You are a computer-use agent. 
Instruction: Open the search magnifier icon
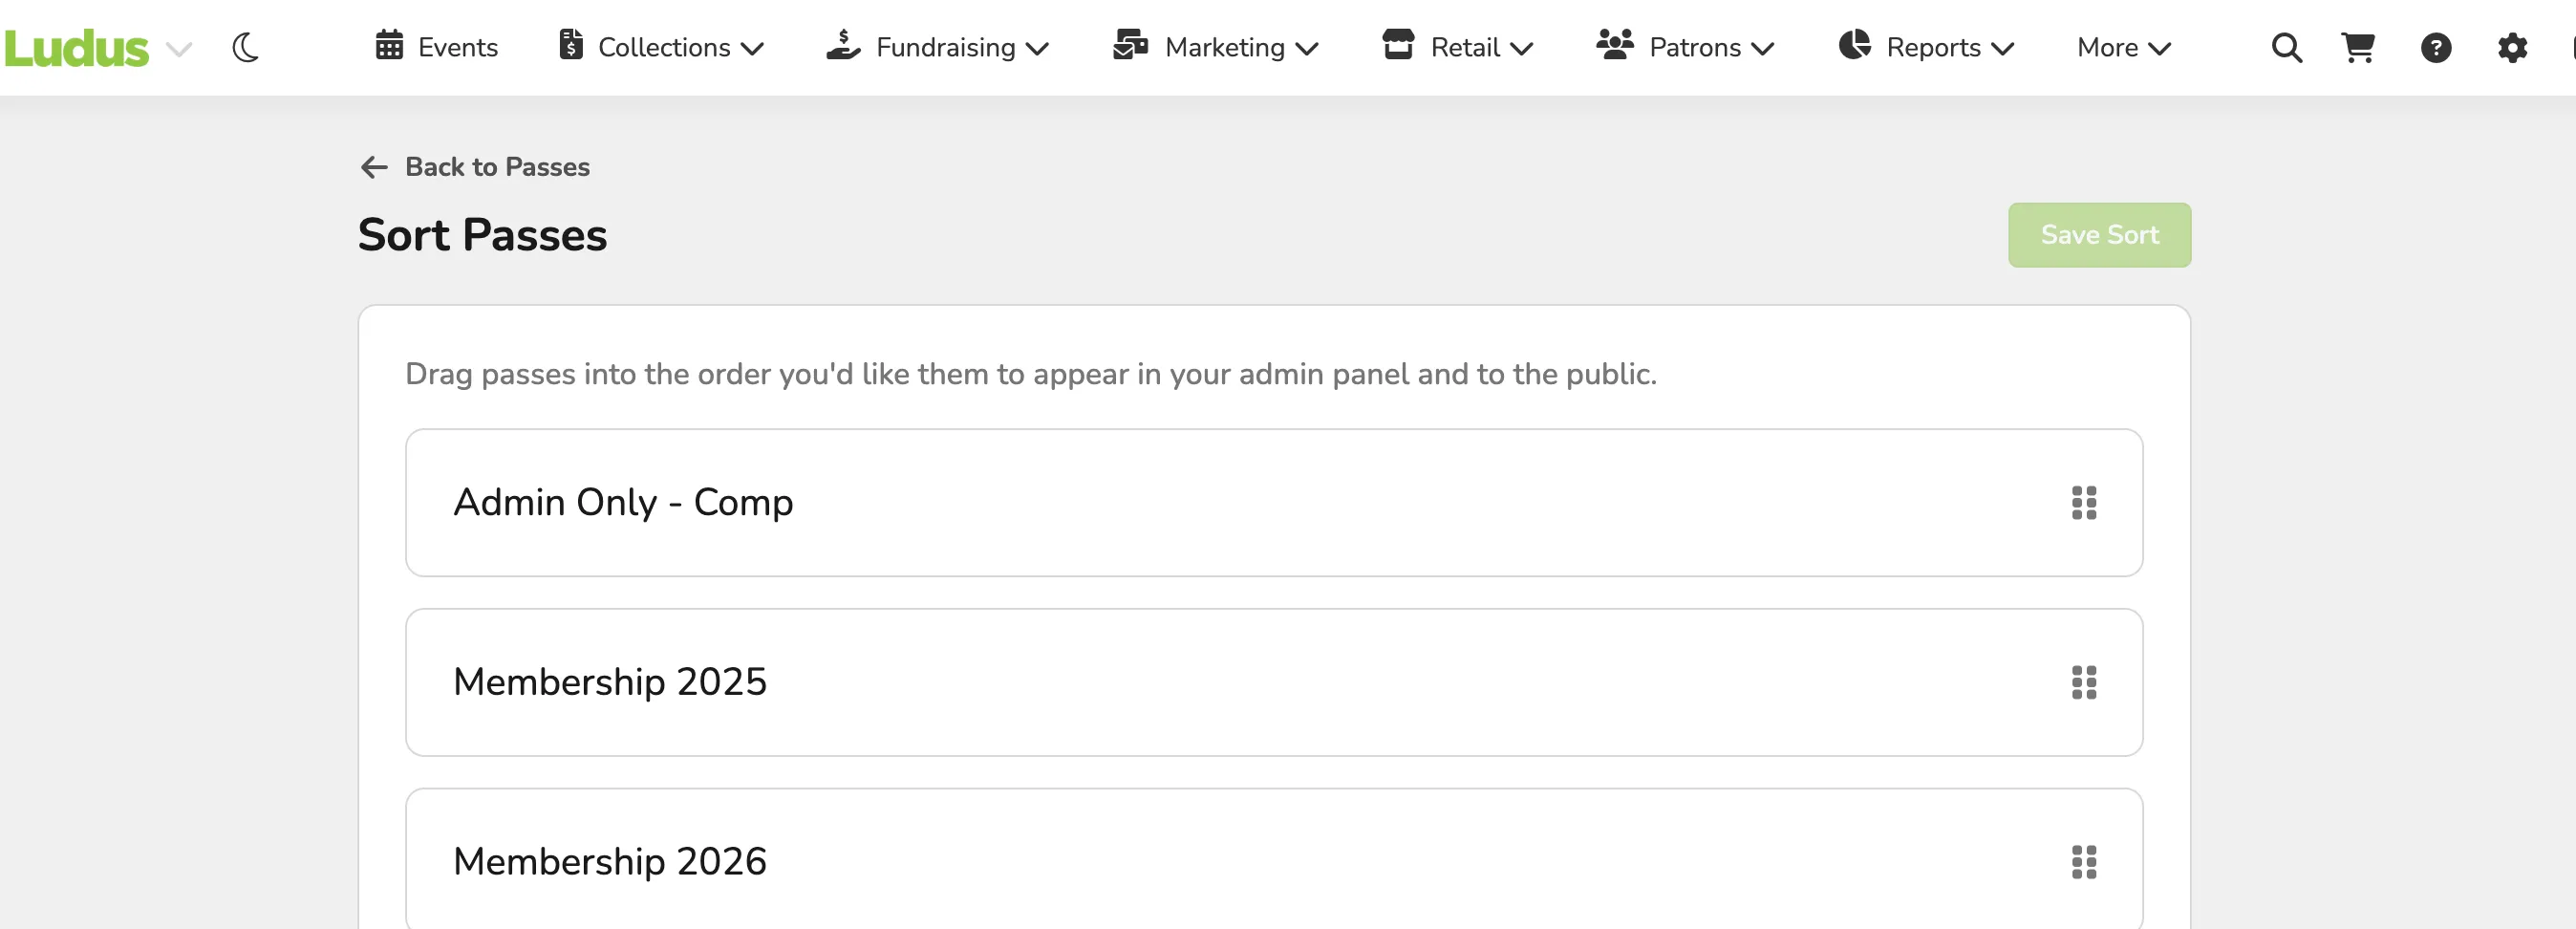coord(2286,47)
